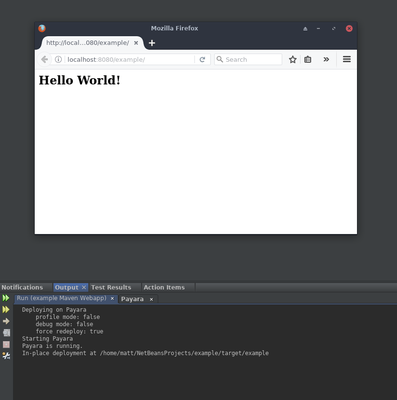
Task: Click the search magnifier icon
Action: [220, 59]
